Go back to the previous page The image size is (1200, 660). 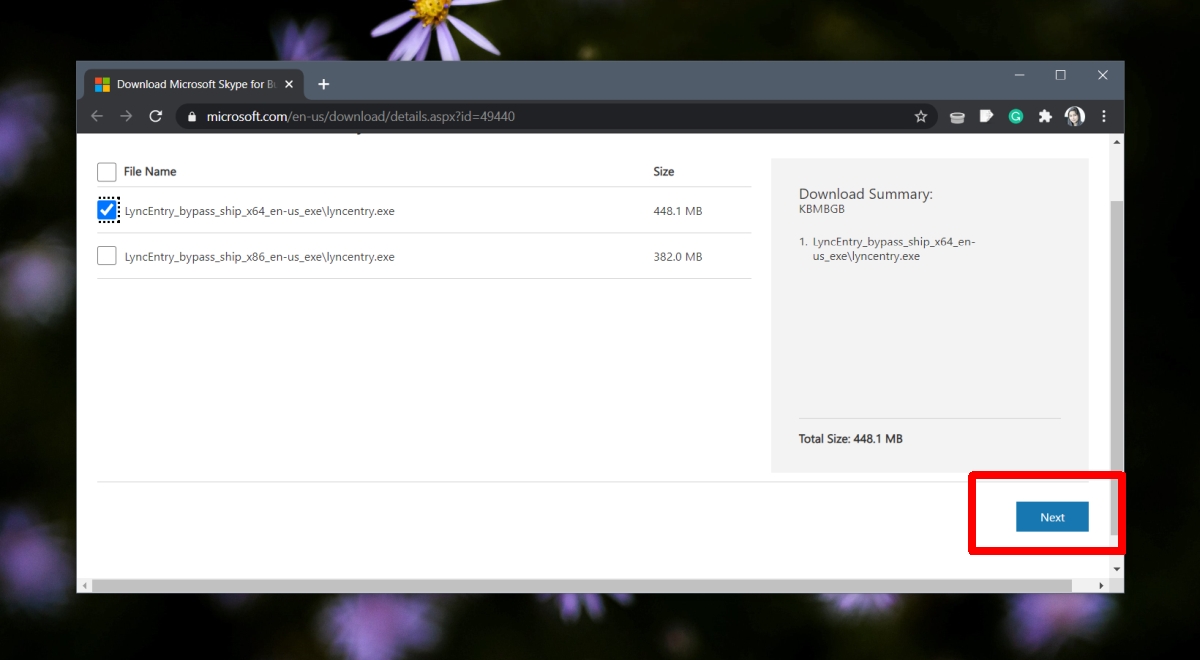pyautogui.click(x=97, y=116)
